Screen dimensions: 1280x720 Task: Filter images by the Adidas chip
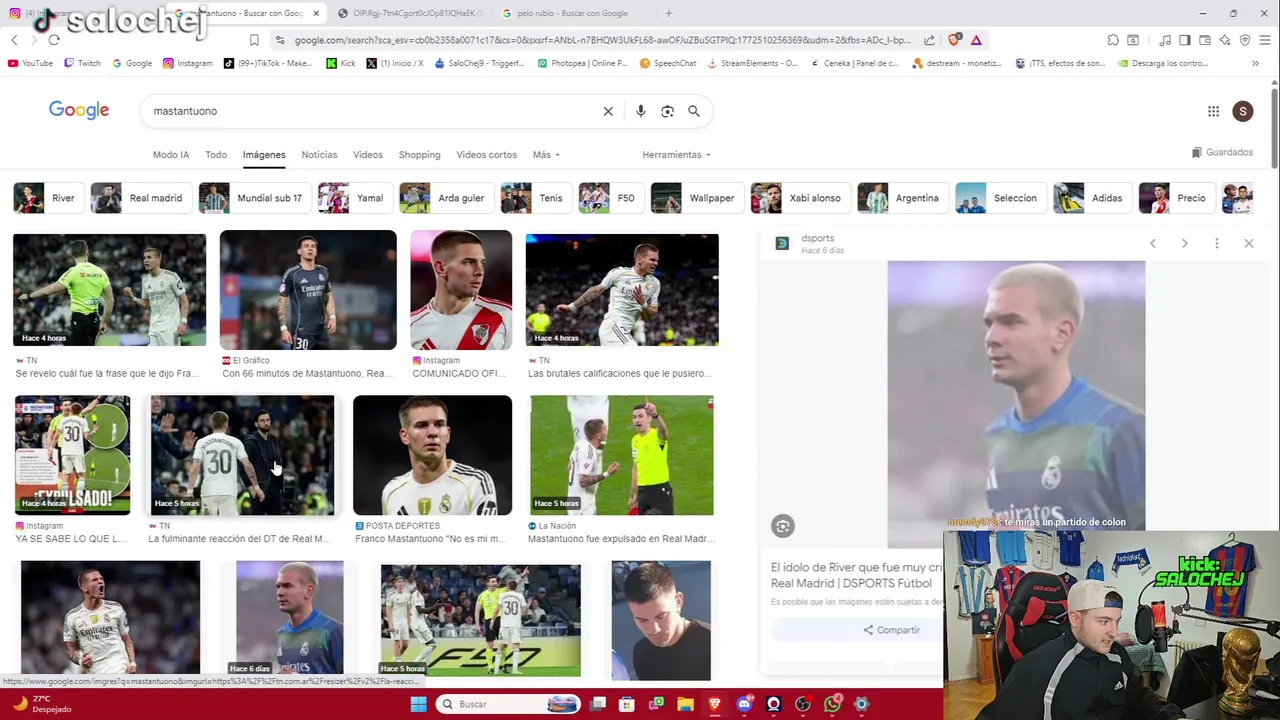pyautogui.click(x=1092, y=198)
